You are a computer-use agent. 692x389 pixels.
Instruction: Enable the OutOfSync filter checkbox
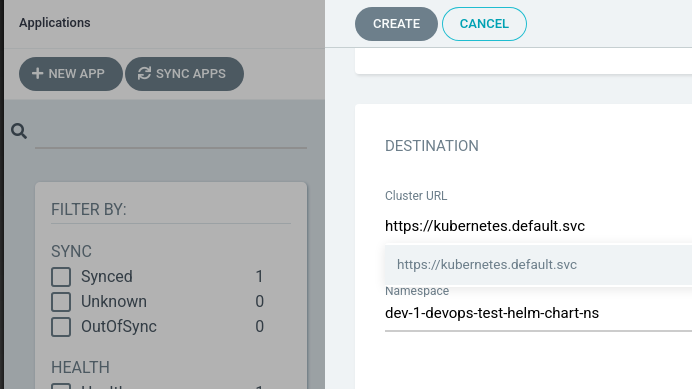point(61,327)
